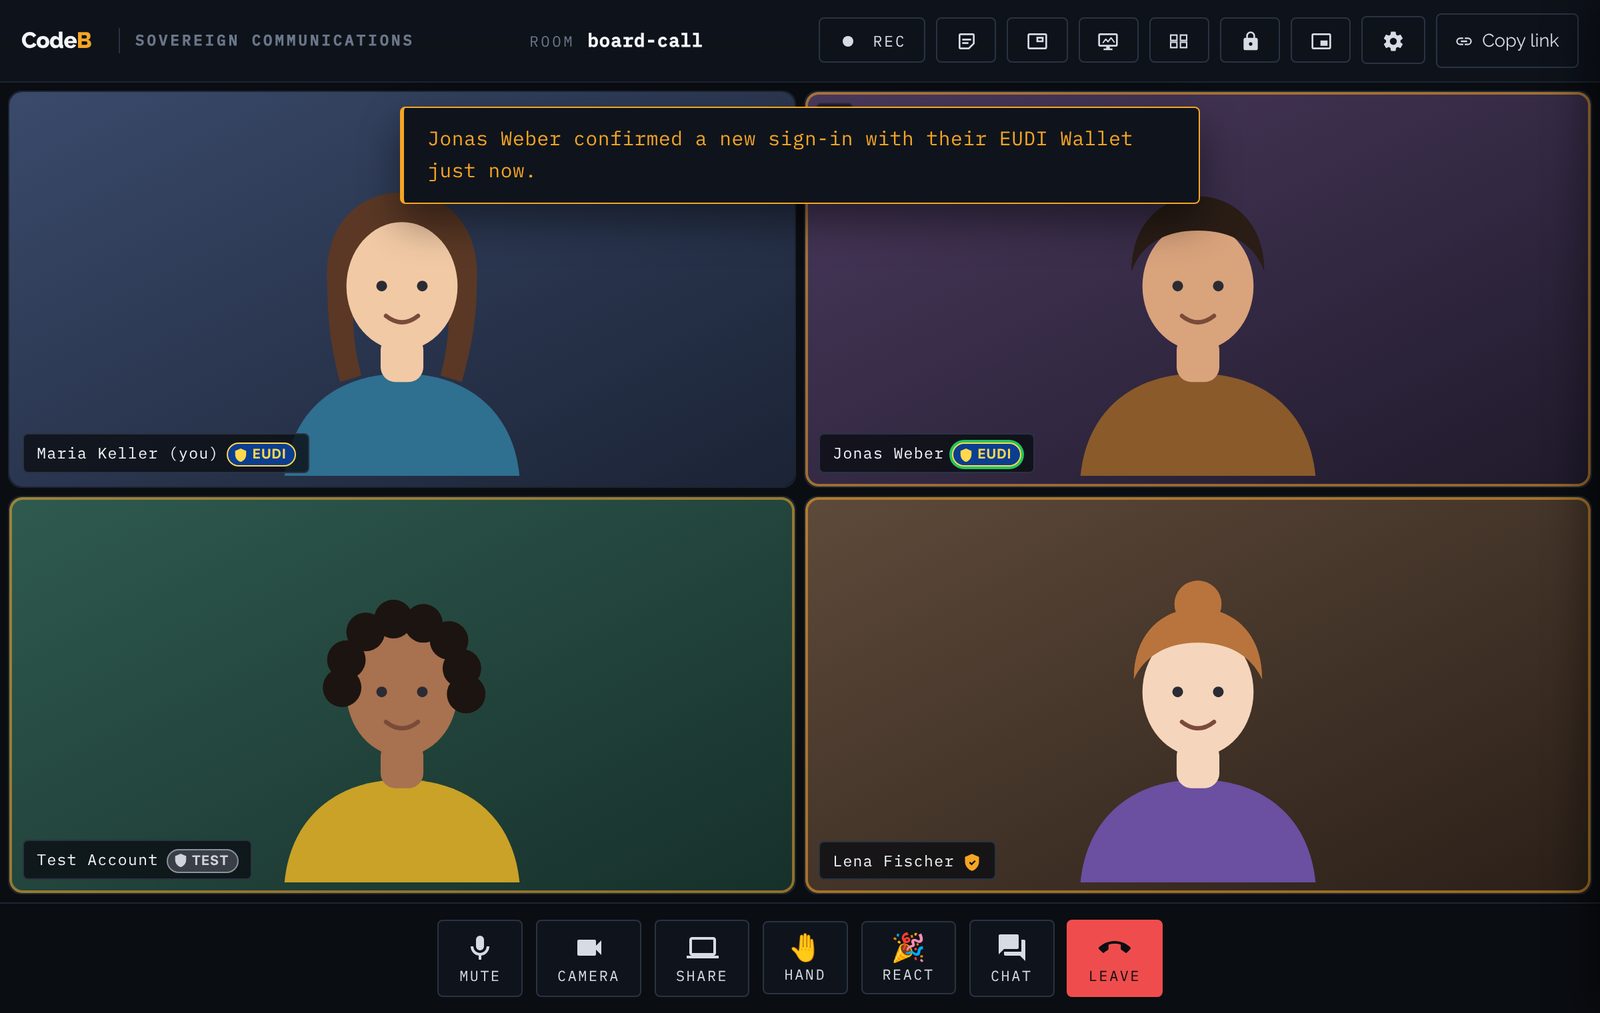This screenshot has height=1013, width=1600.
Task: Select Lena Fischer's video tile
Action: coord(1198,695)
